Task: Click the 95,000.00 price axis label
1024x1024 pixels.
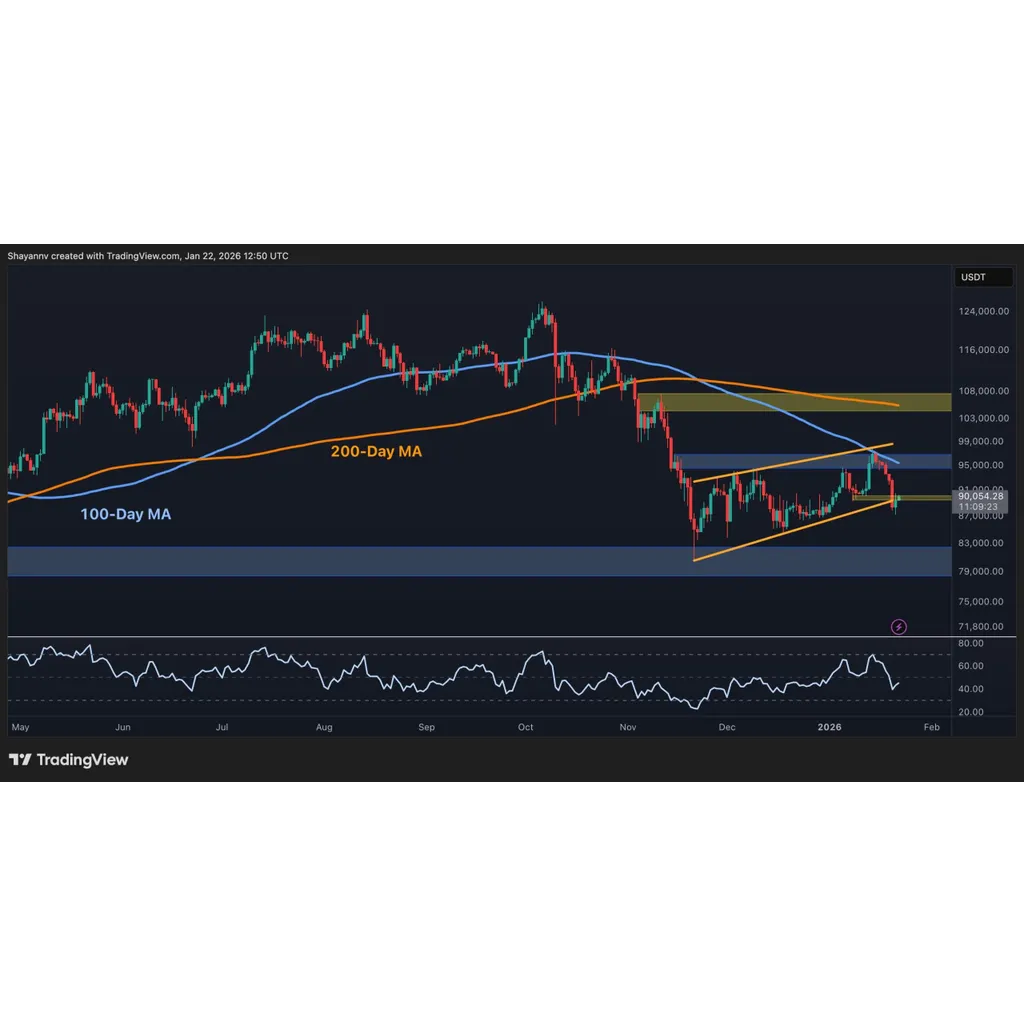Action: click(x=981, y=465)
